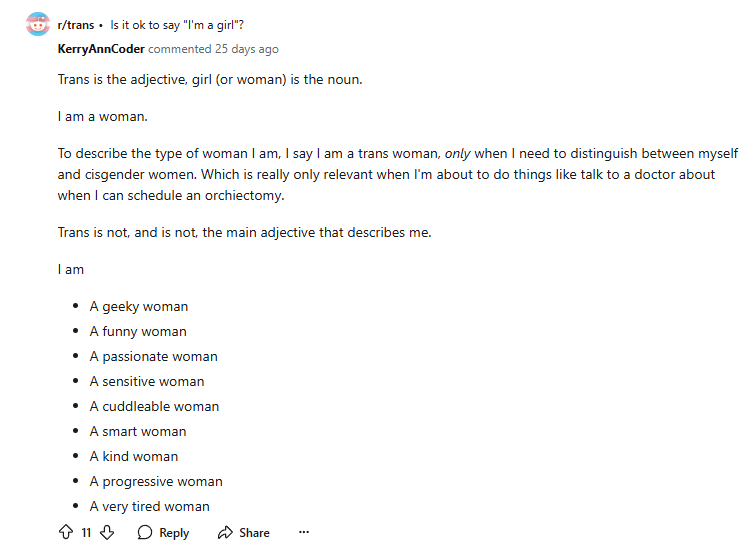Click the Reply button label
The width and height of the screenshot is (746, 560).
[x=174, y=533]
